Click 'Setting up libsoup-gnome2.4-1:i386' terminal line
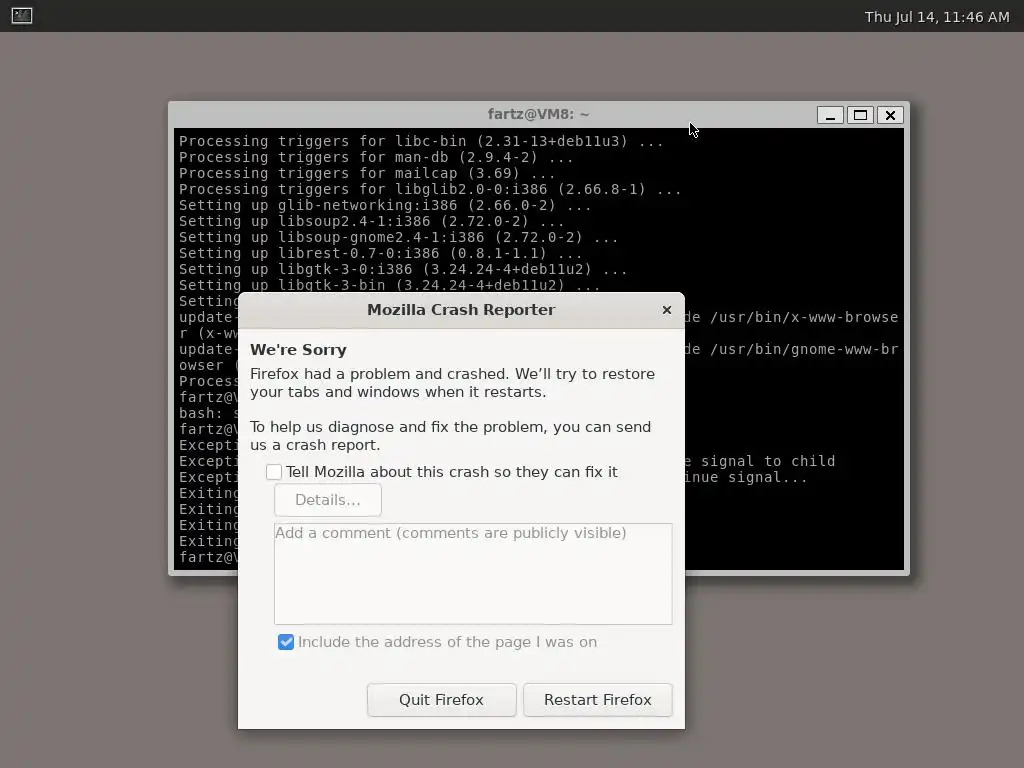 [398, 237]
